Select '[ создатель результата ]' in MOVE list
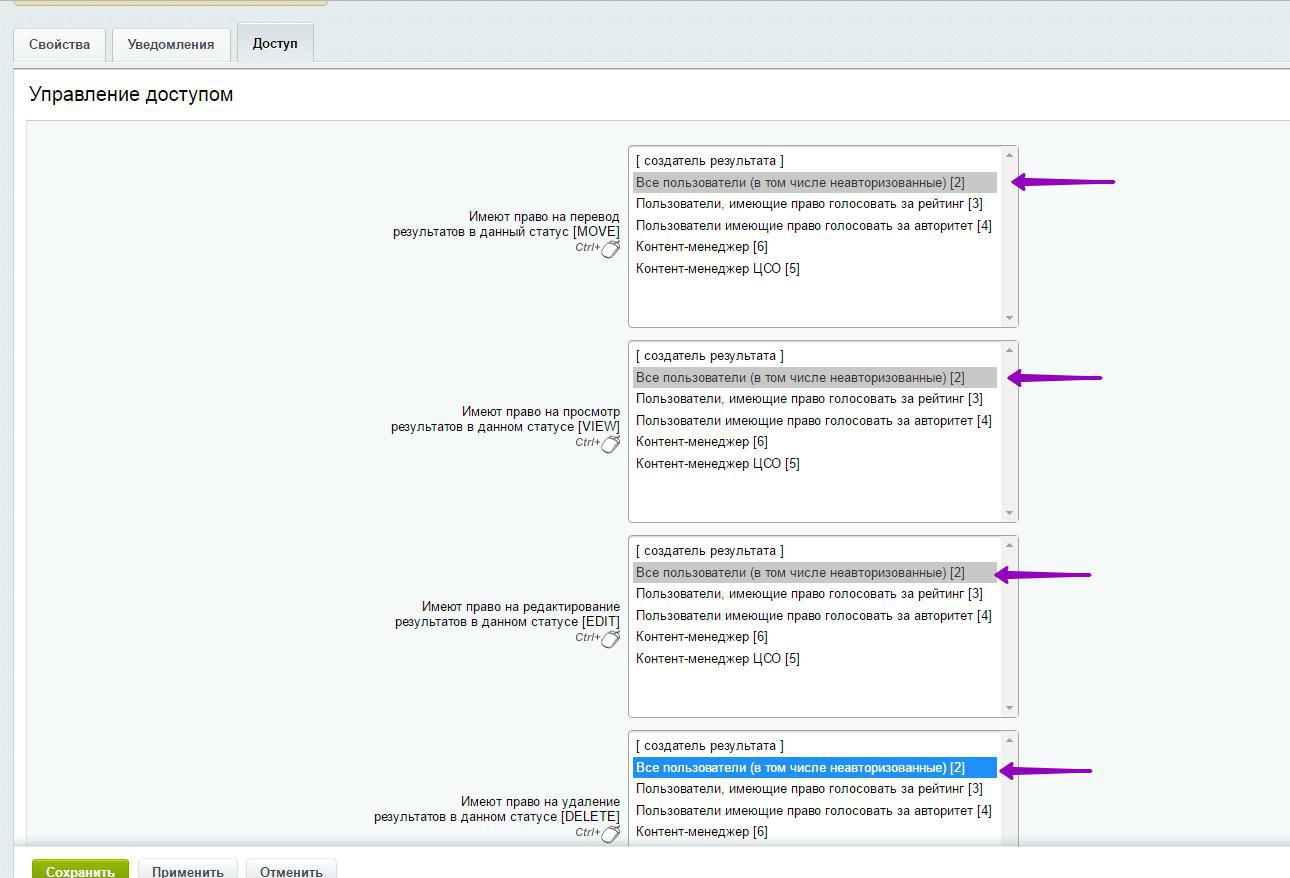The width and height of the screenshot is (1290, 878). [815, 161]
